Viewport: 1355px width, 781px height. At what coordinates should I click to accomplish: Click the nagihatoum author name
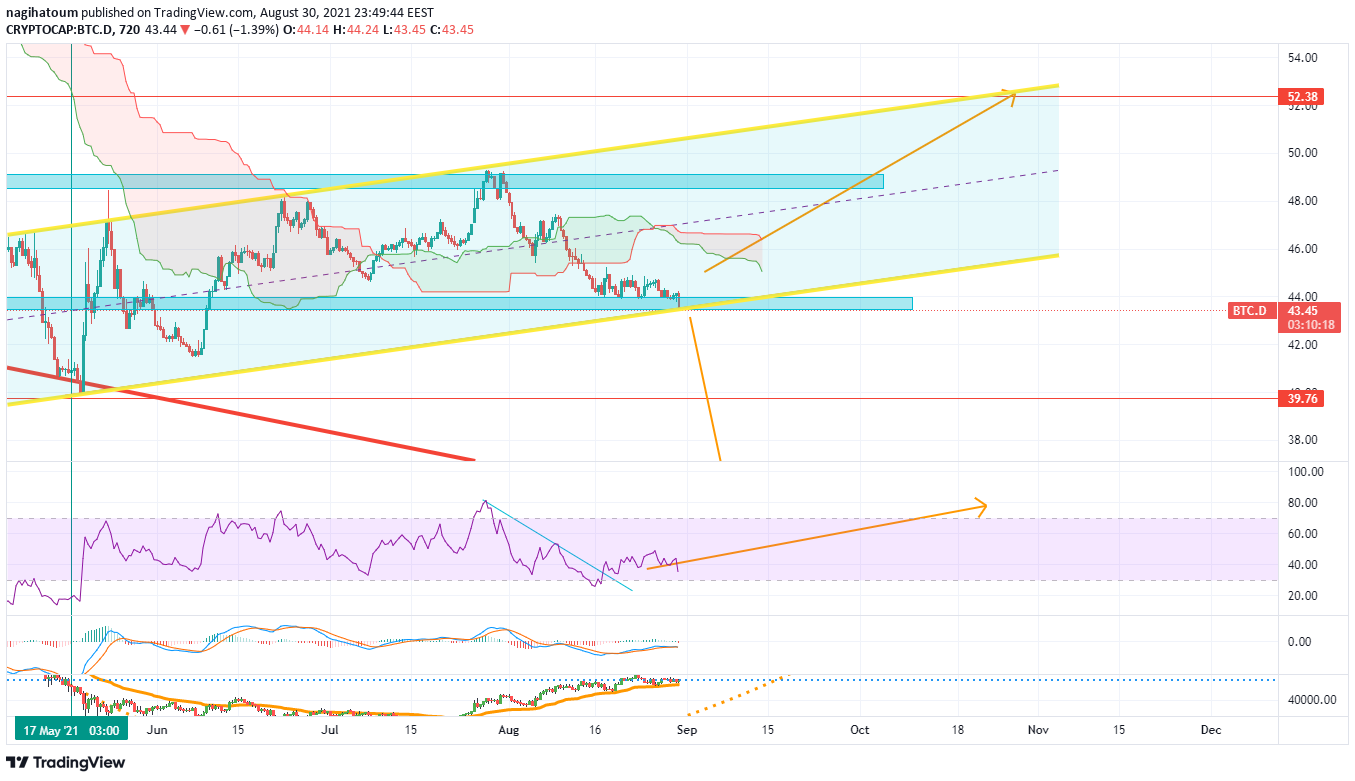[40, 14]
